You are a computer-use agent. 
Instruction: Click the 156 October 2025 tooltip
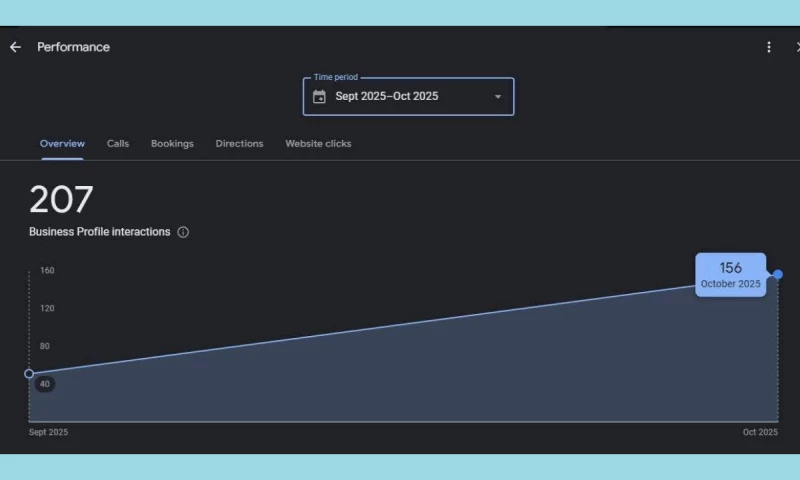click(x=731, y=274)
